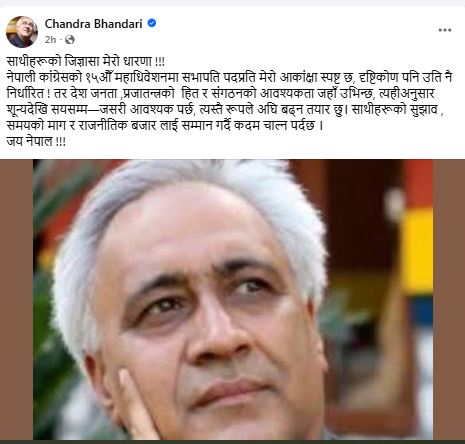Click the line starting 'समयको माग र राजनीतिक'

[x=165, y=126]
